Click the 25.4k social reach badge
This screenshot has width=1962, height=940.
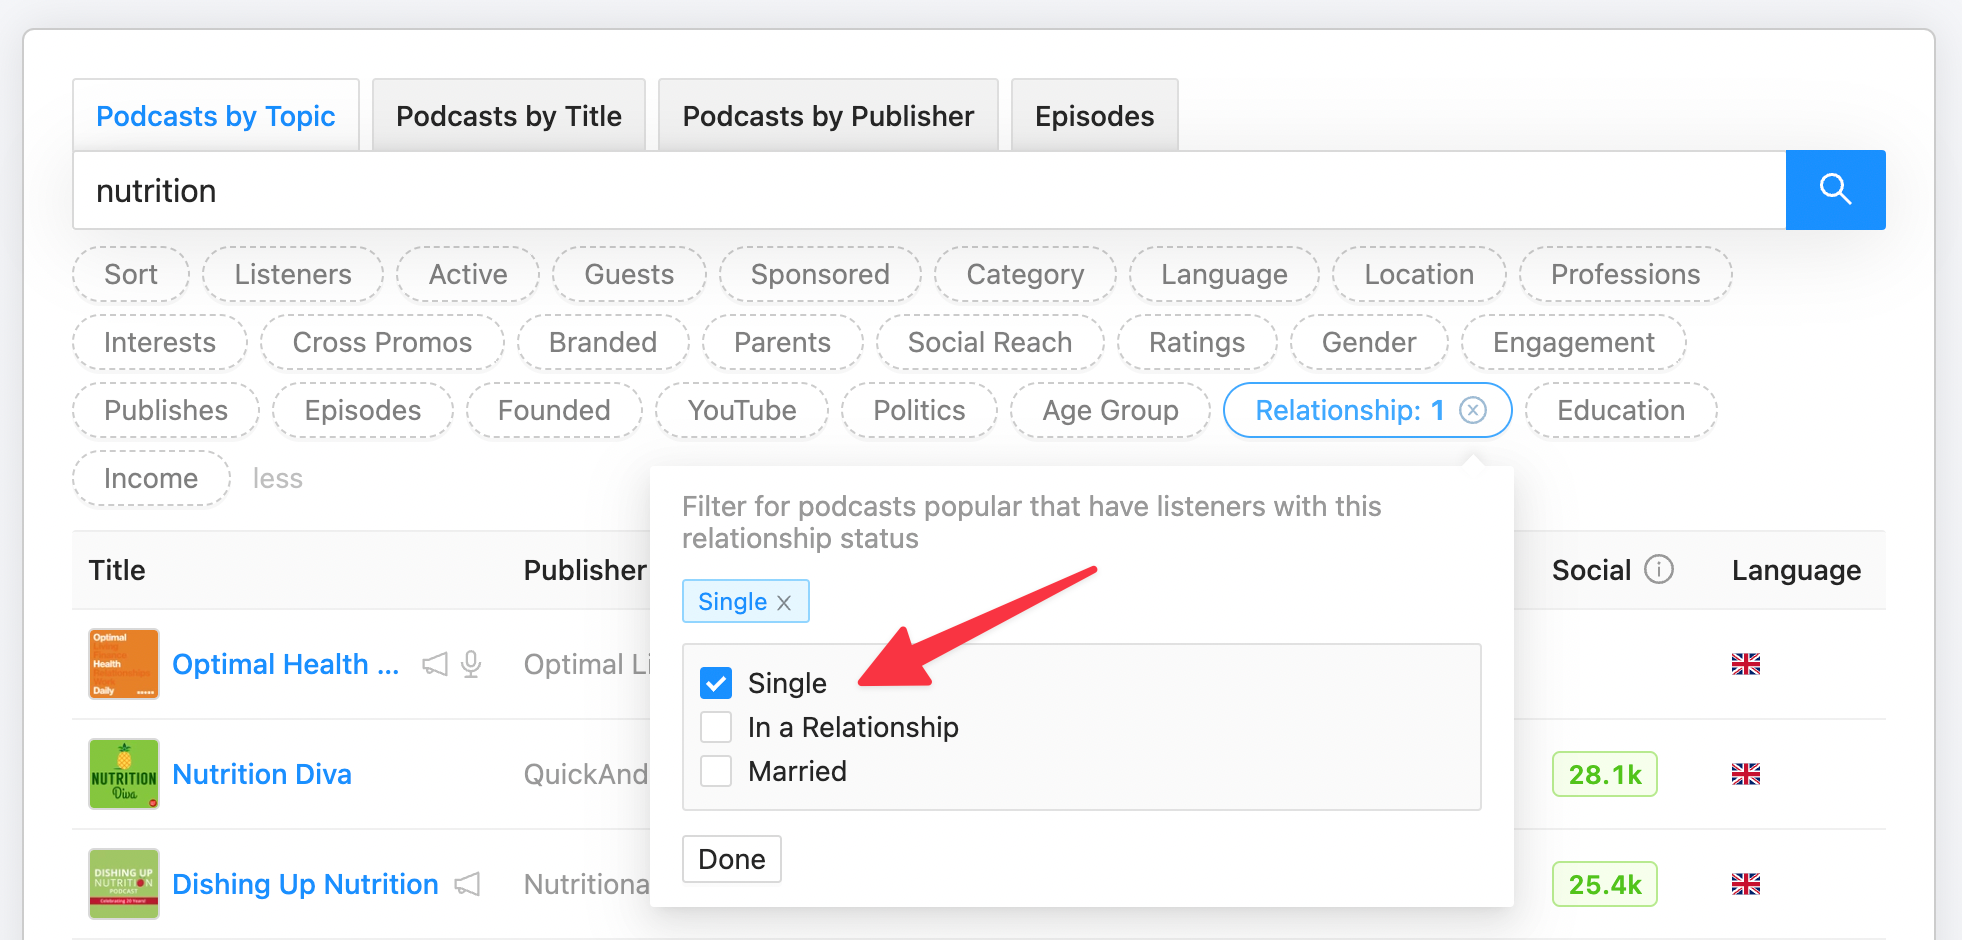tap(1605, 884)
